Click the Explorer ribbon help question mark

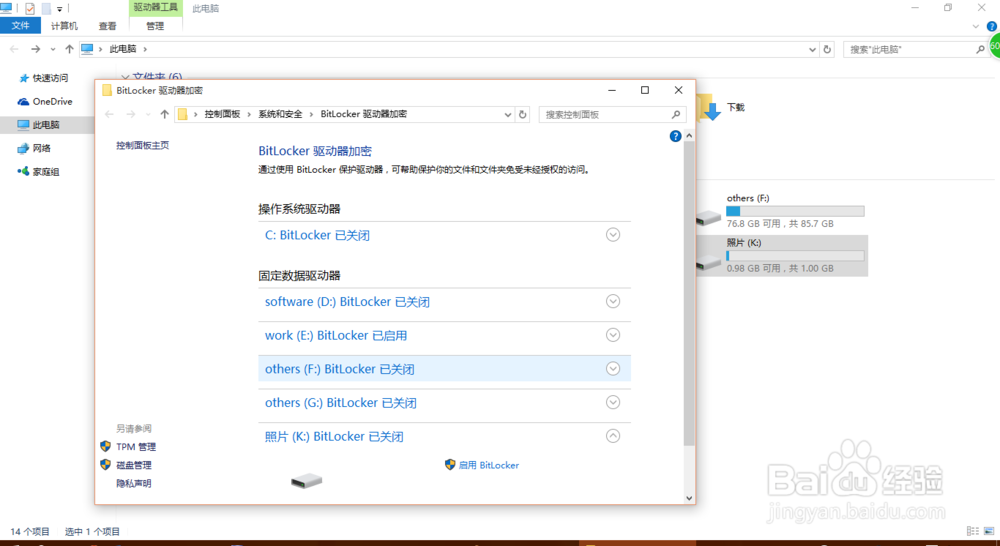point(992,26)
